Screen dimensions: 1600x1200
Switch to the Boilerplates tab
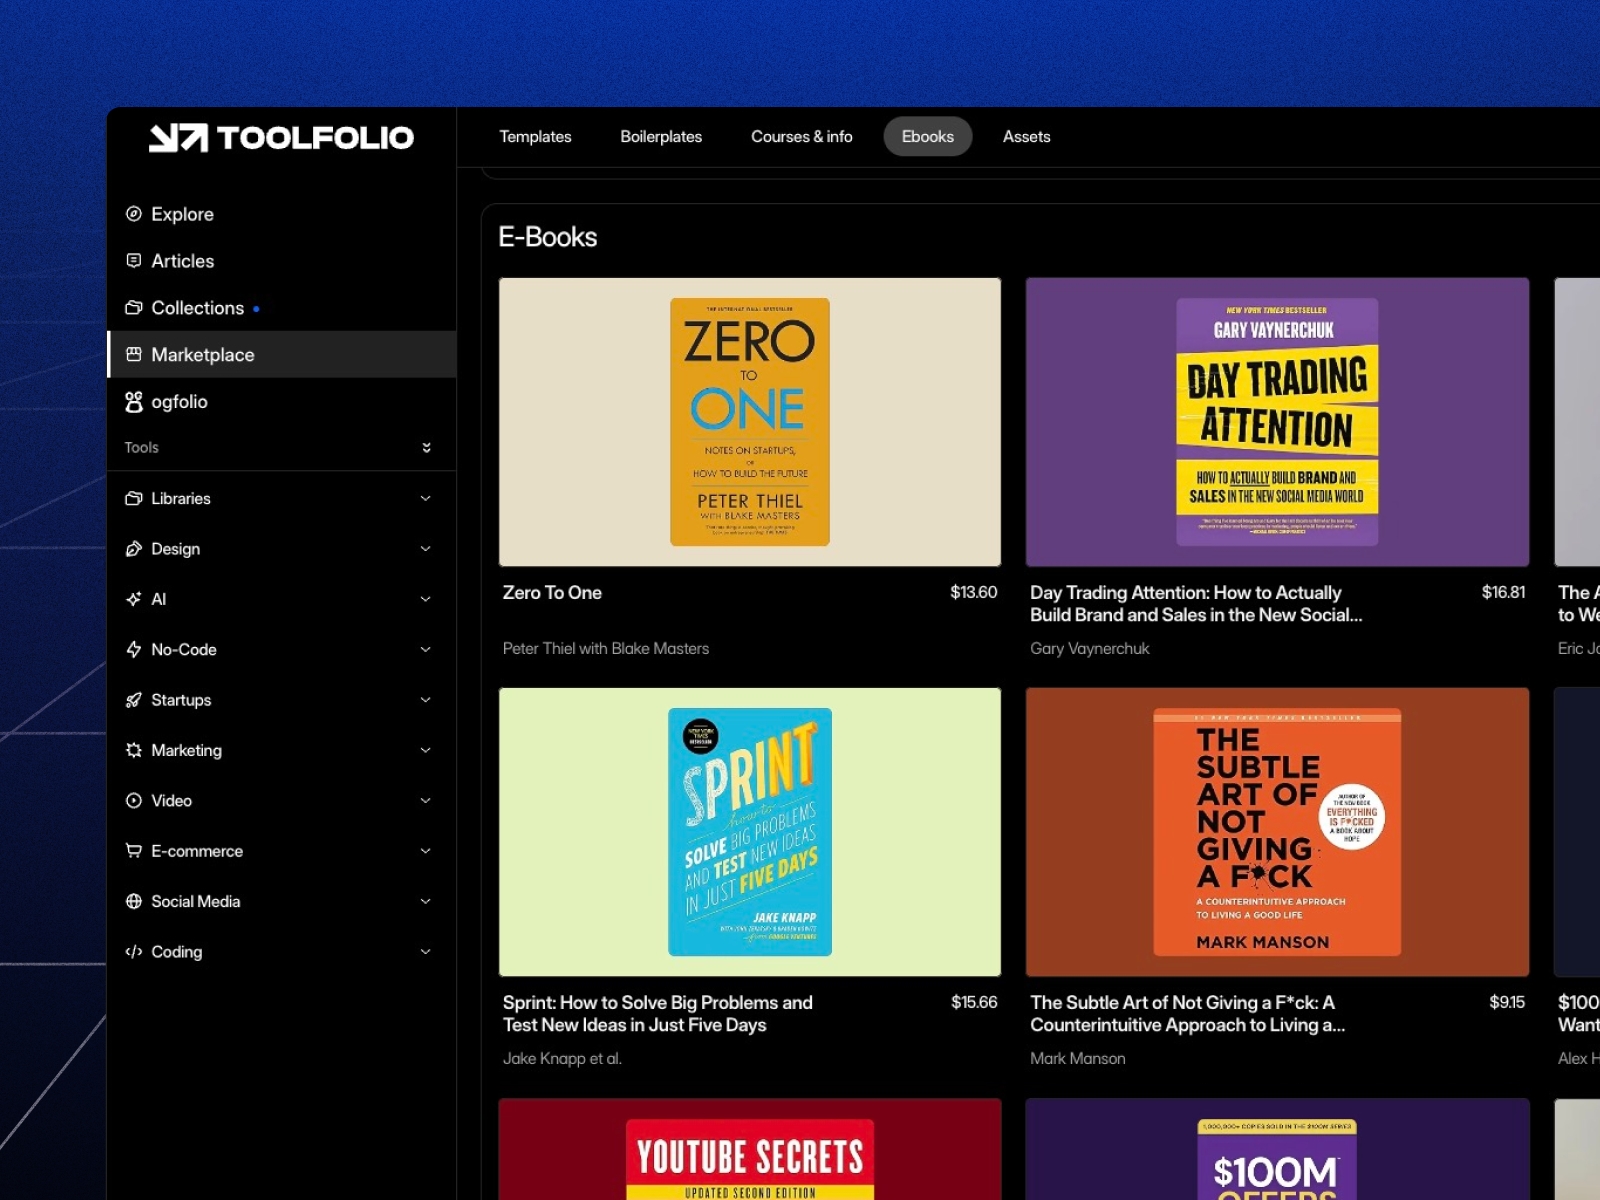661,137
